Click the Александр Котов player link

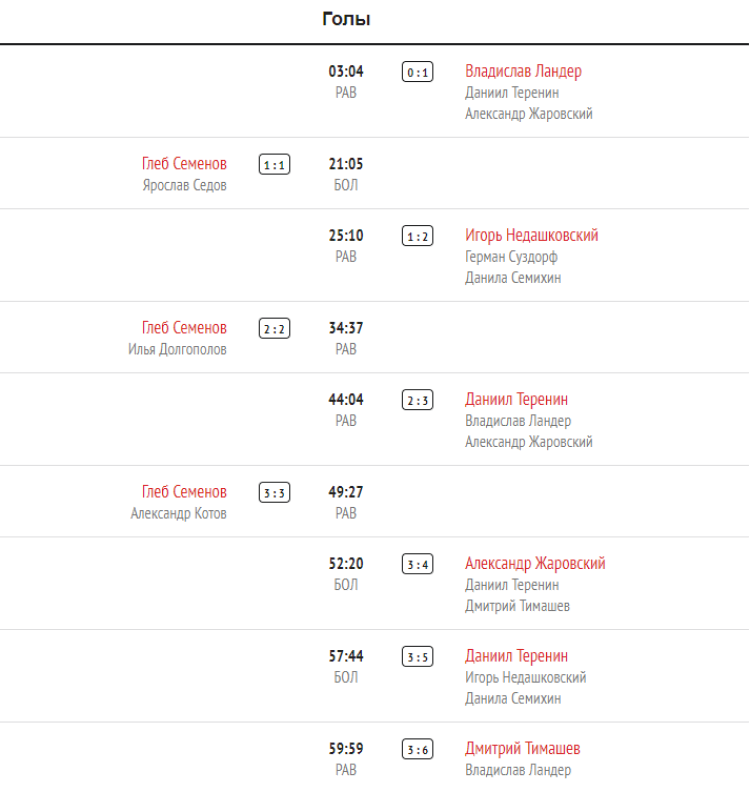tap(179, 513)
